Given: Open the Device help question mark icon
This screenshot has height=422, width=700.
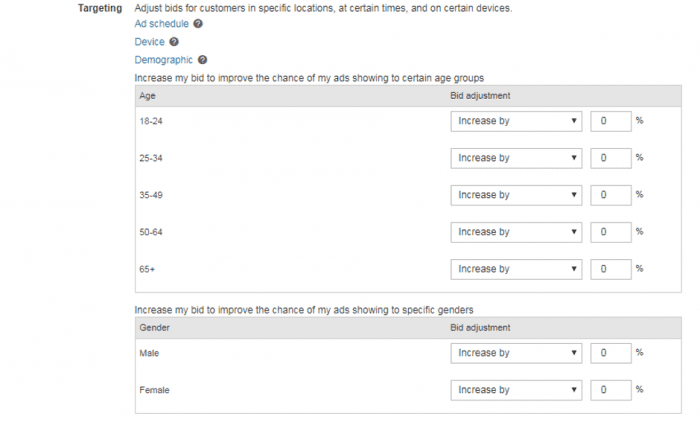Looking at the screenshot, I should (174, 42).
